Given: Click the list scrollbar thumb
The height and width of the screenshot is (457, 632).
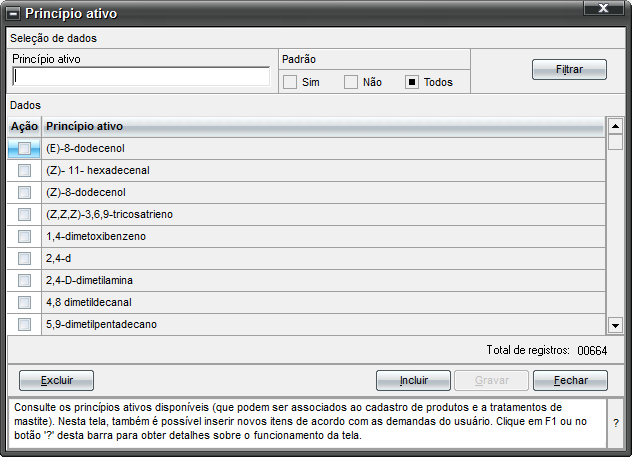Looking at the screenshot, I should [x=615, y=142].
